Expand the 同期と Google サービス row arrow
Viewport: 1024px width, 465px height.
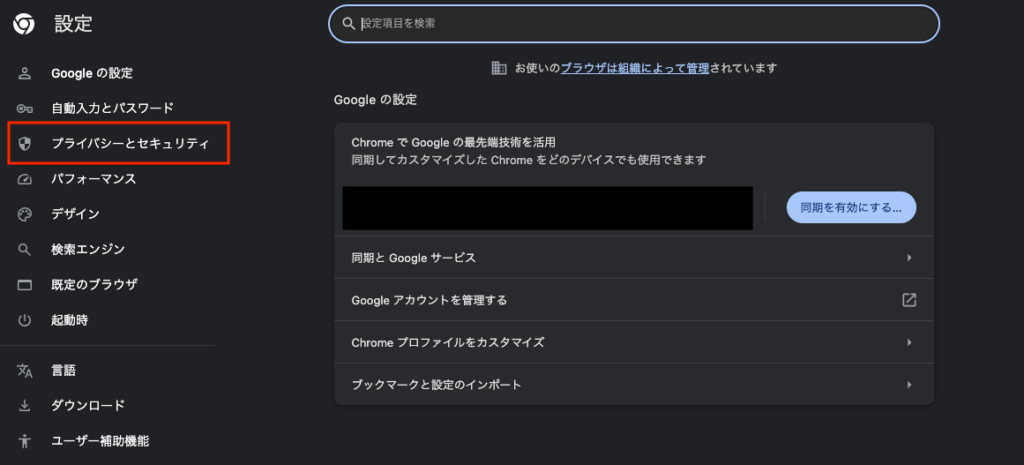pyautogui.click(x=909, y=258)
